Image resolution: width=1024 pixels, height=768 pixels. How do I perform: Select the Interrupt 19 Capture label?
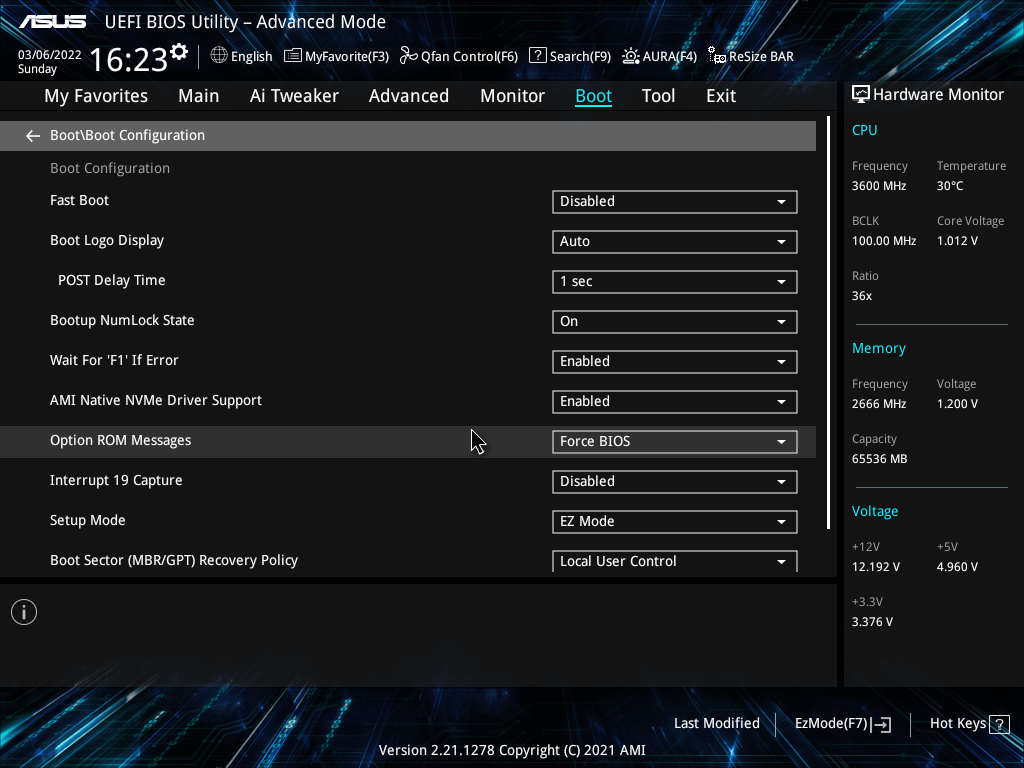pyautogui.click(x=116, y=480)
